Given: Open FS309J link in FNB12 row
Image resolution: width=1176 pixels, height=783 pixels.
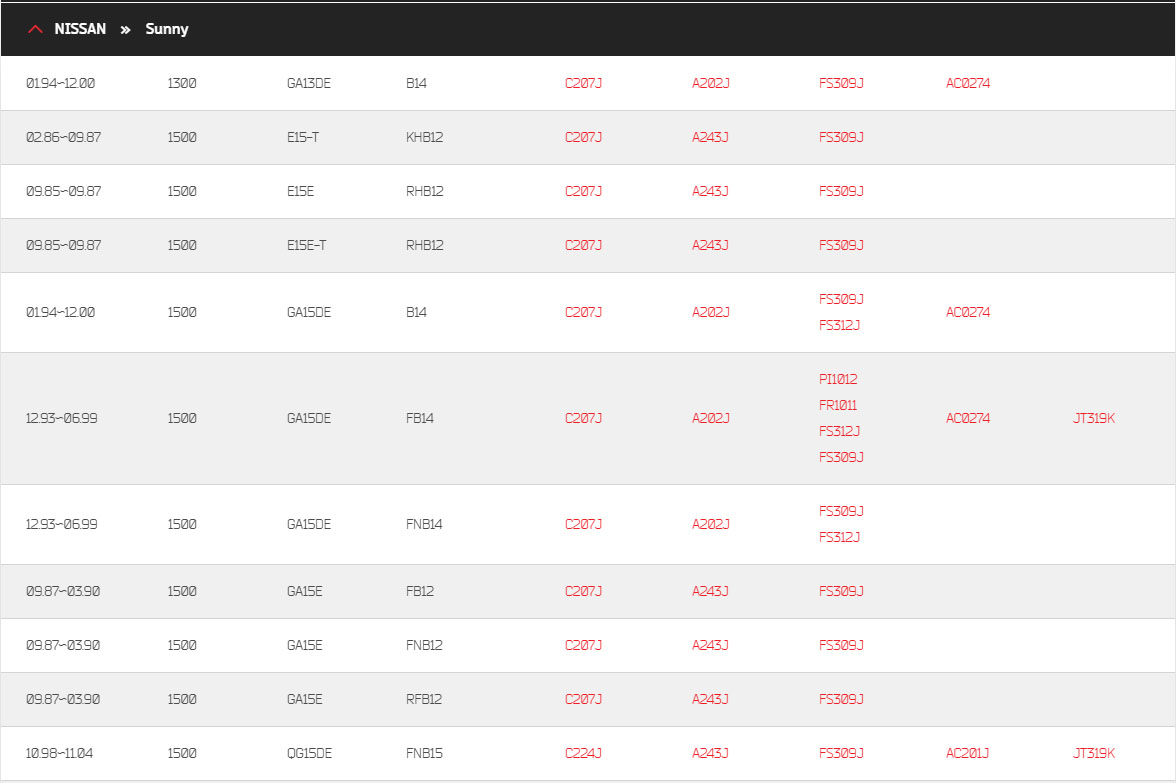Looking at the screenshot, I should (x=841, y=645).
